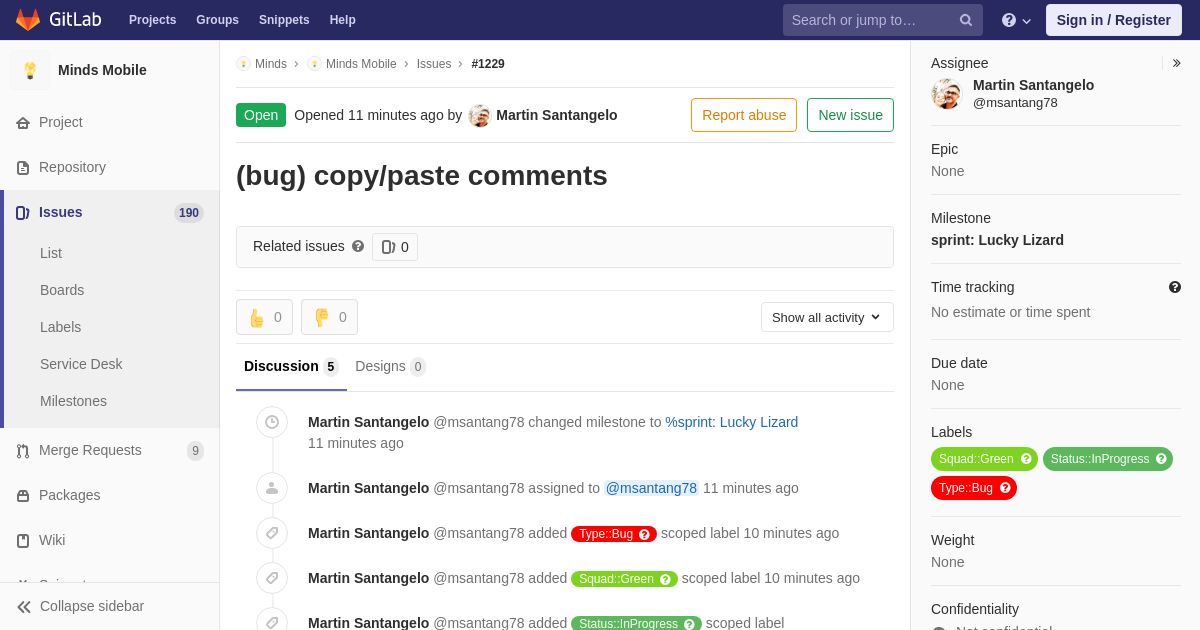Click label icon beside Type::Bug activity entry

point(272,533)
